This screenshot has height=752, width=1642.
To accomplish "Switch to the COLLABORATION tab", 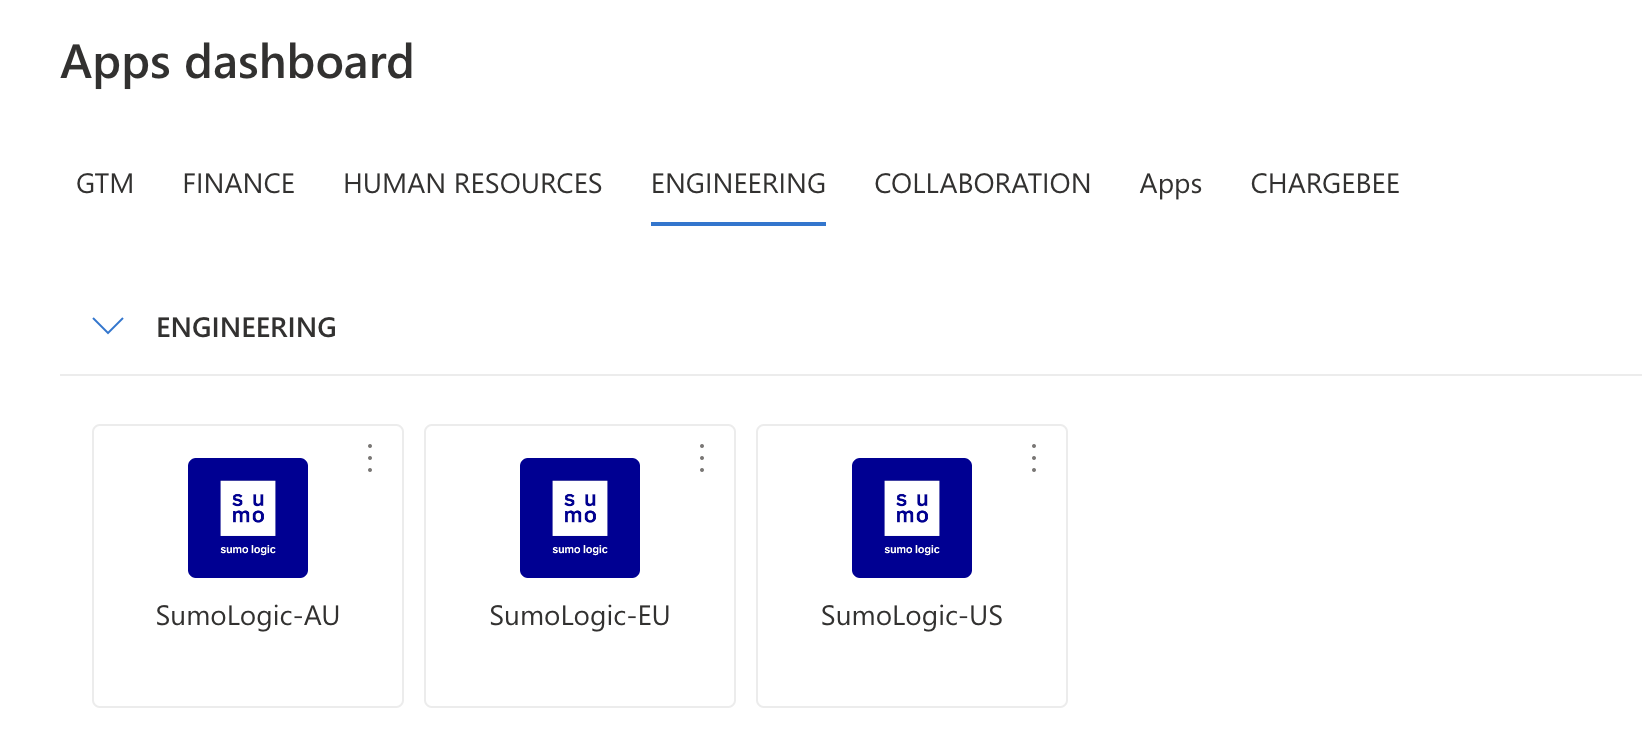I will tap(983, 184).
